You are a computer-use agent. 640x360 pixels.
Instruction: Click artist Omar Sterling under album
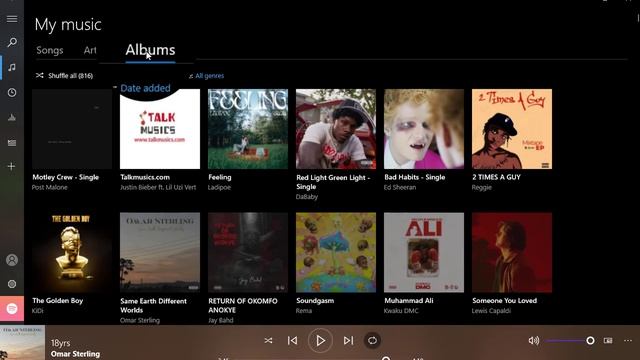[140, 320]
